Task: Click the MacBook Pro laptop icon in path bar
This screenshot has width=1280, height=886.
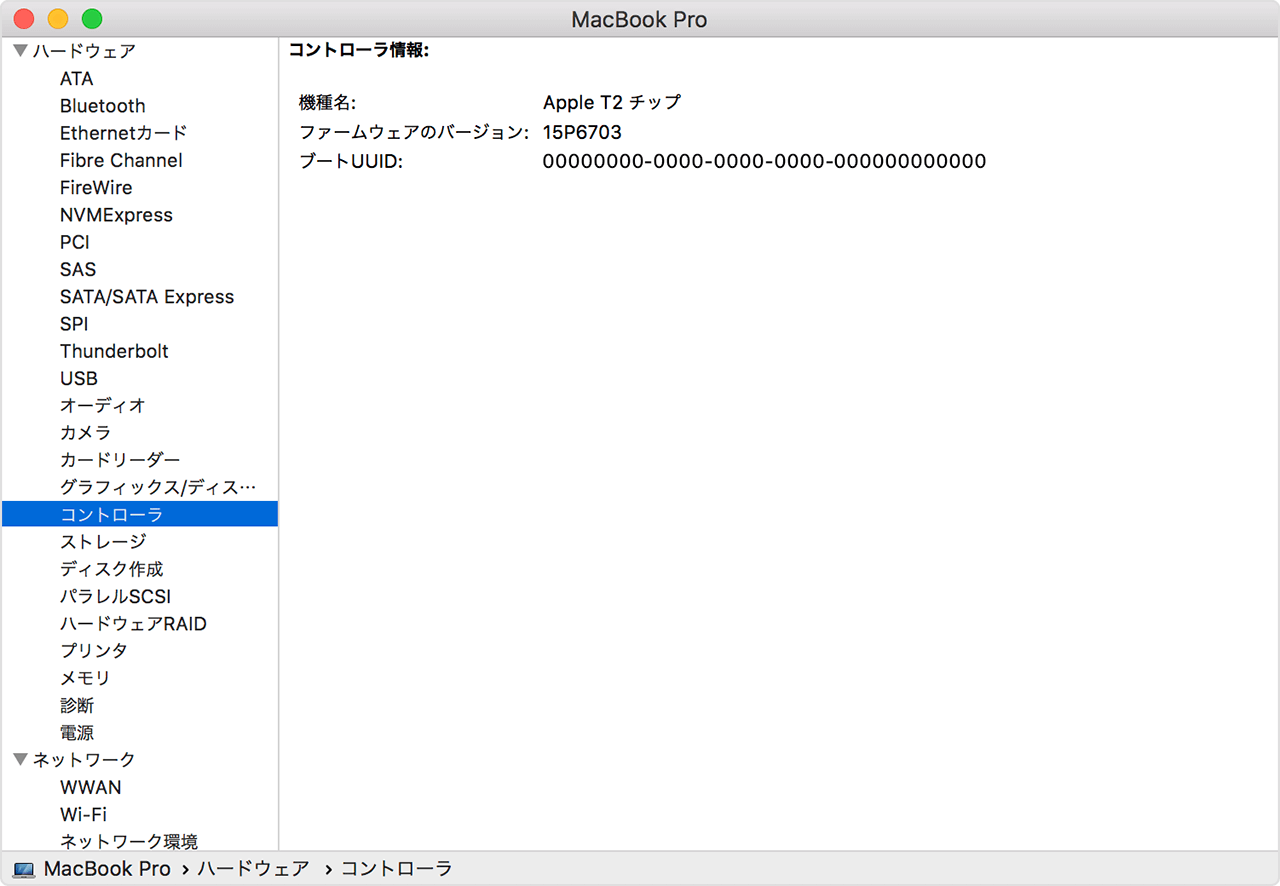Action: 24,870
